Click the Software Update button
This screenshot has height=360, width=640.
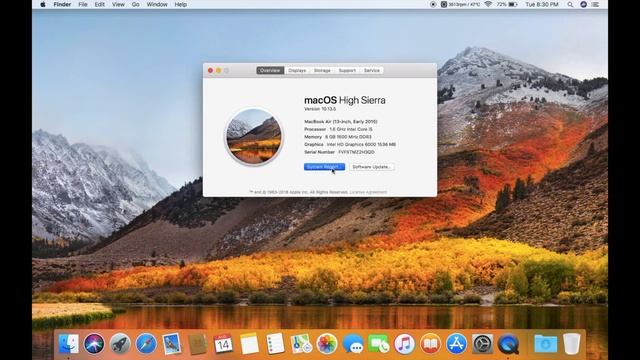pos(371,167)
